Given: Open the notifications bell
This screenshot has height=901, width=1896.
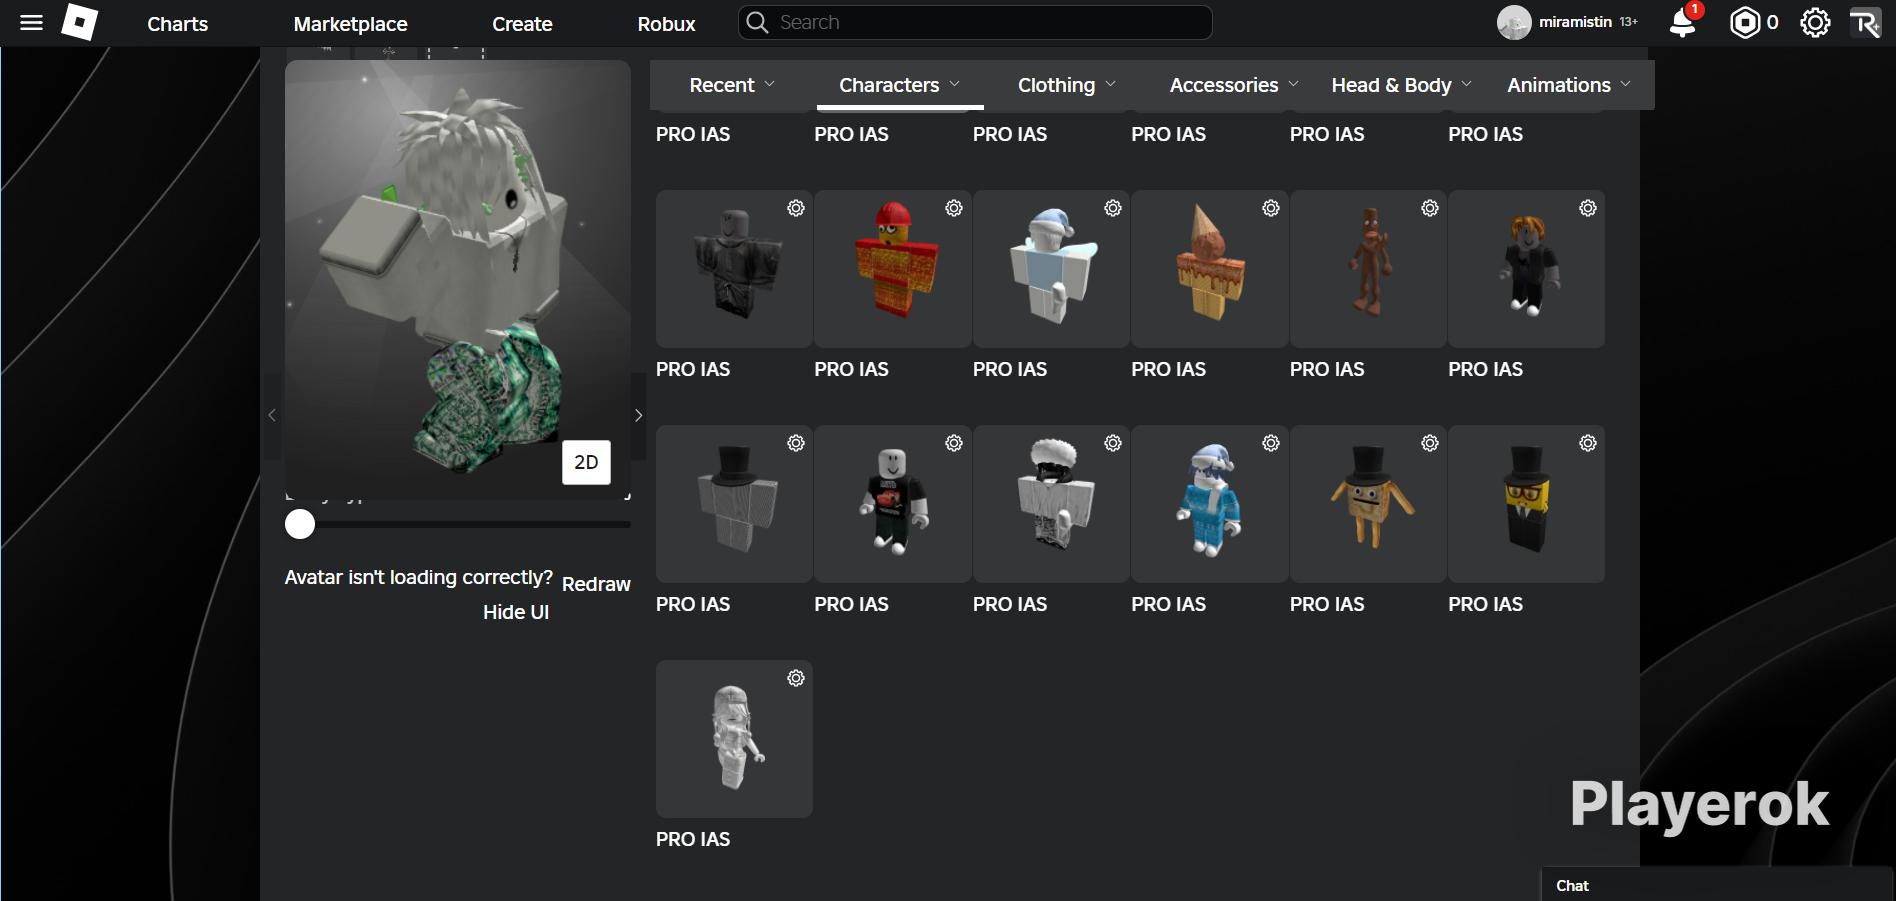Looking at the screenshot, I should click(1683, 22).
